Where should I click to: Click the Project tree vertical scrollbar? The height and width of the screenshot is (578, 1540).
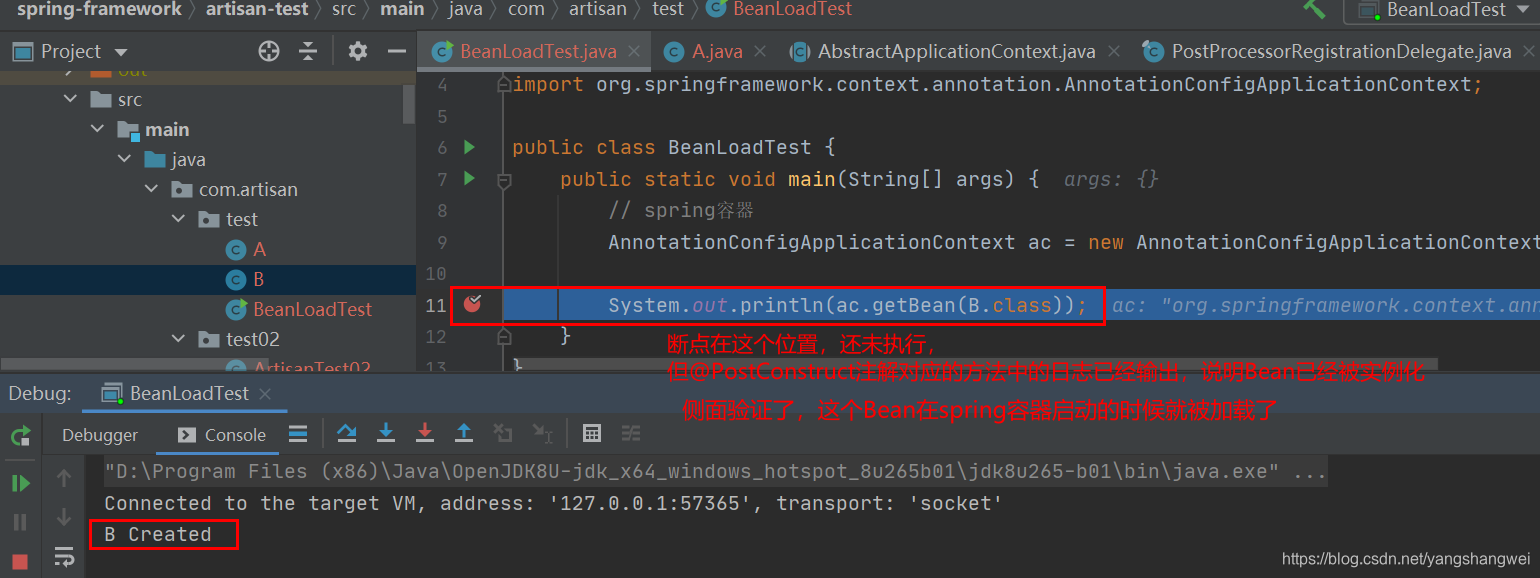[x=408, y=103]
